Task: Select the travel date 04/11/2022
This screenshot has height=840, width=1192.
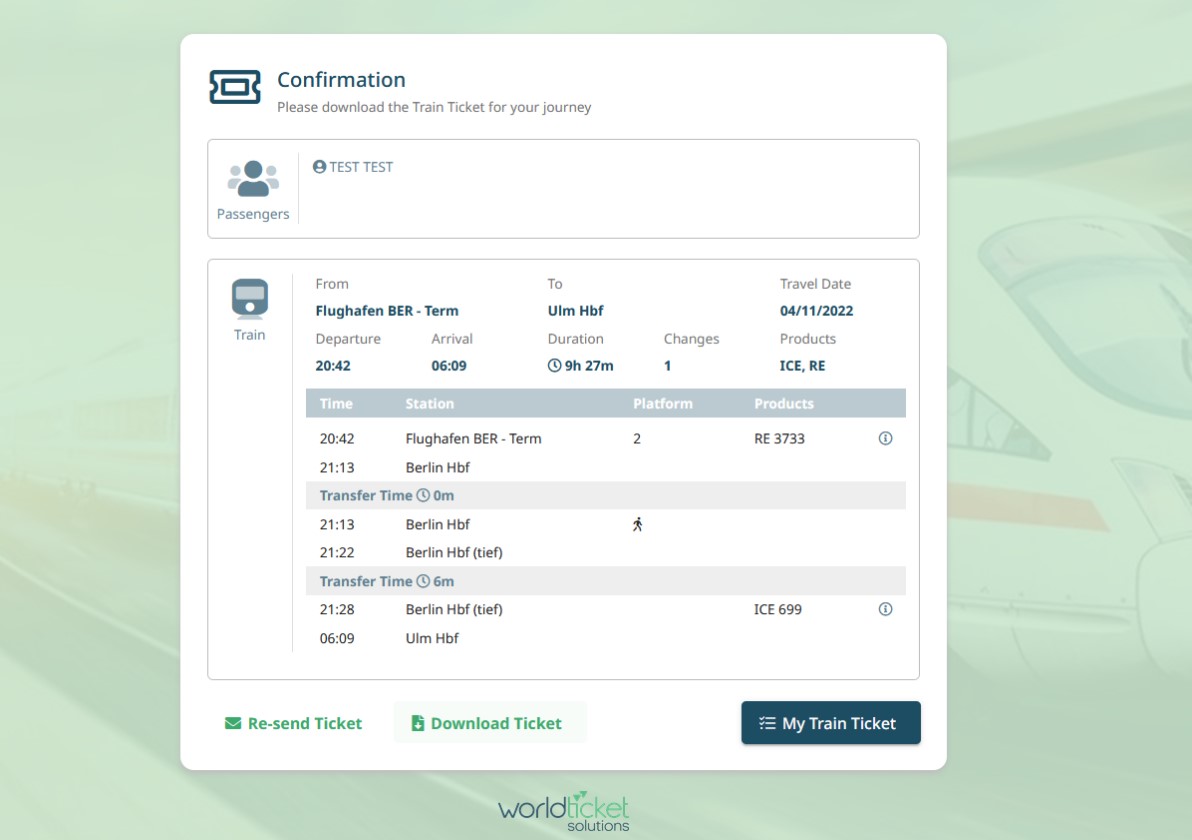Action: tap(816, 311)
